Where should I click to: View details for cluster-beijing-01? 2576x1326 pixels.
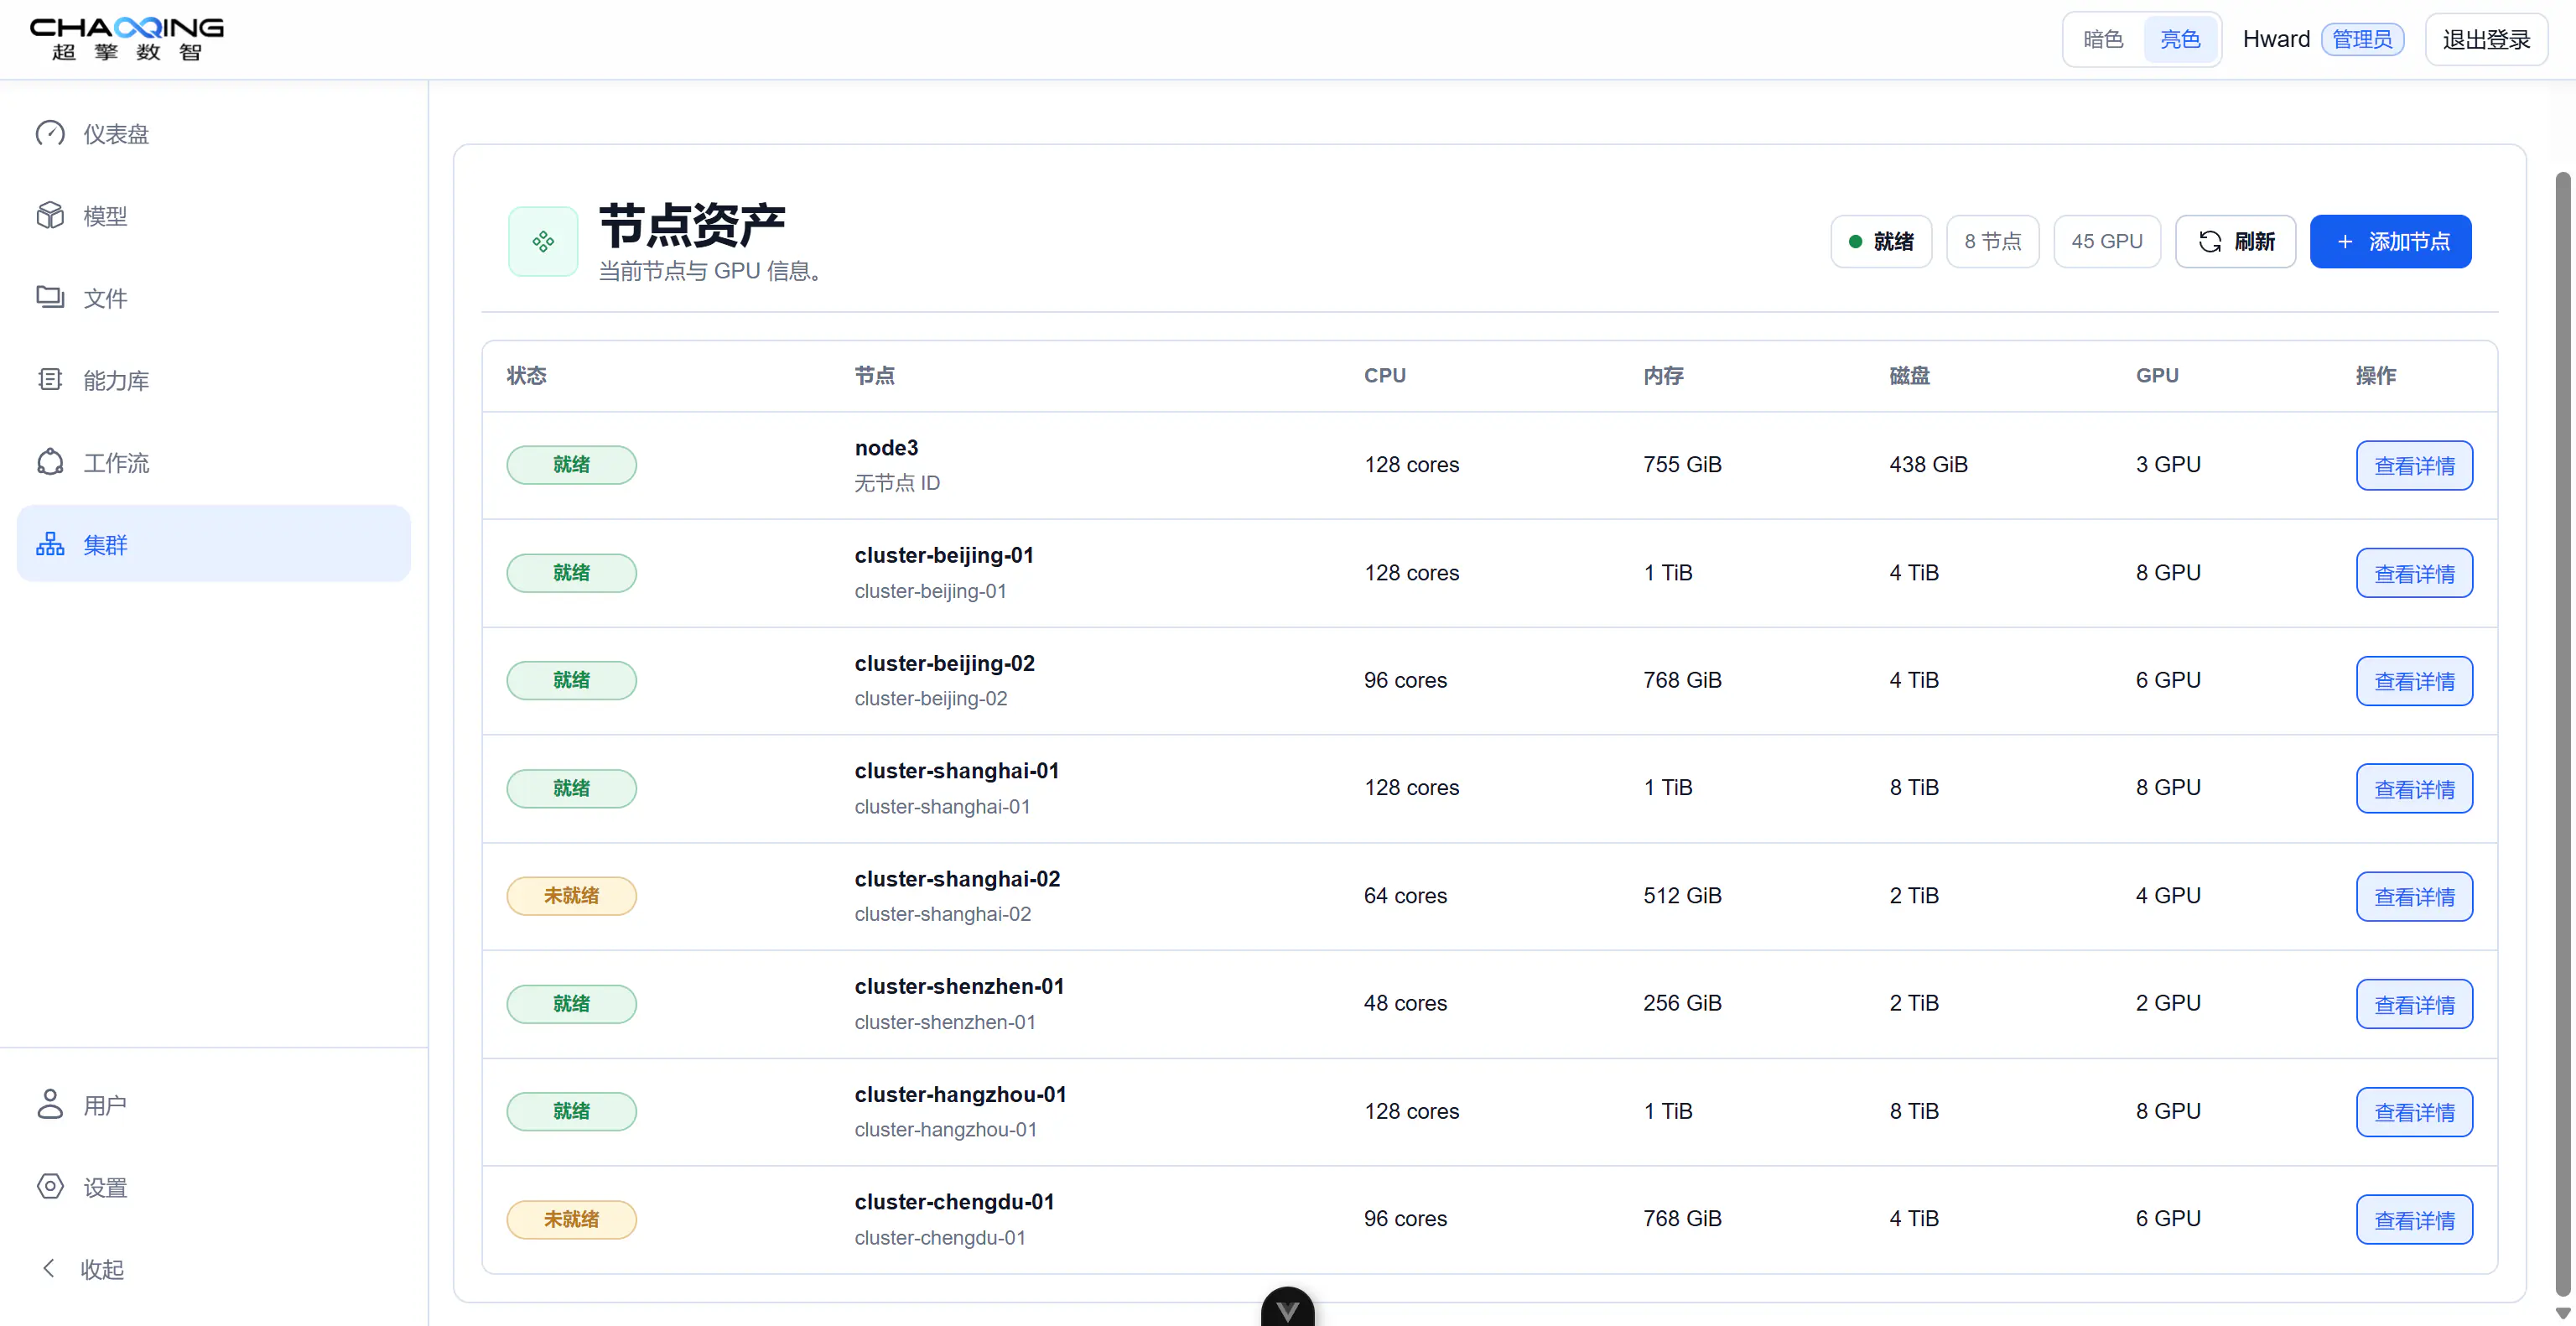[x=2414, y=573]
